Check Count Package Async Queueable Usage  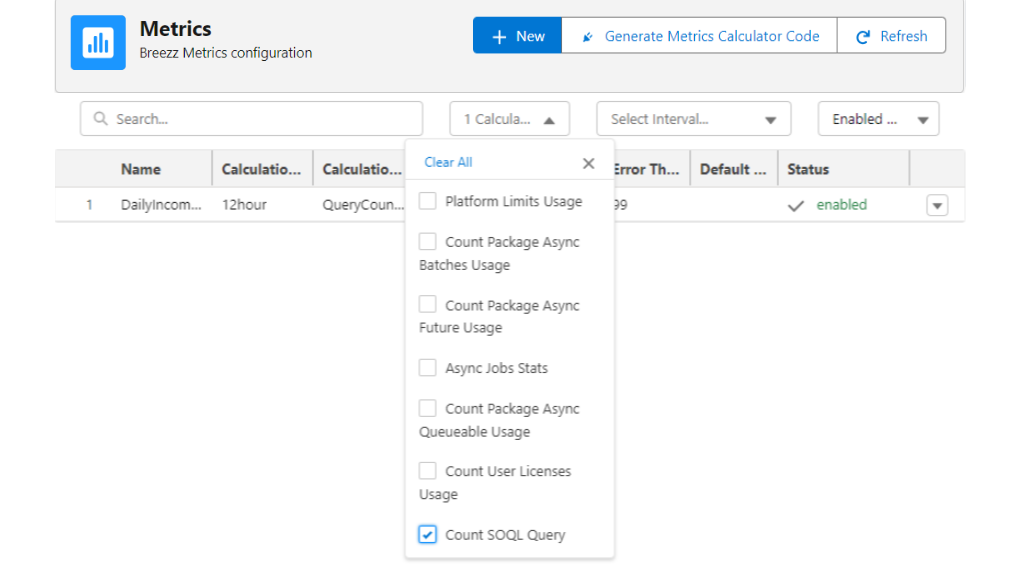click(428, 408)
